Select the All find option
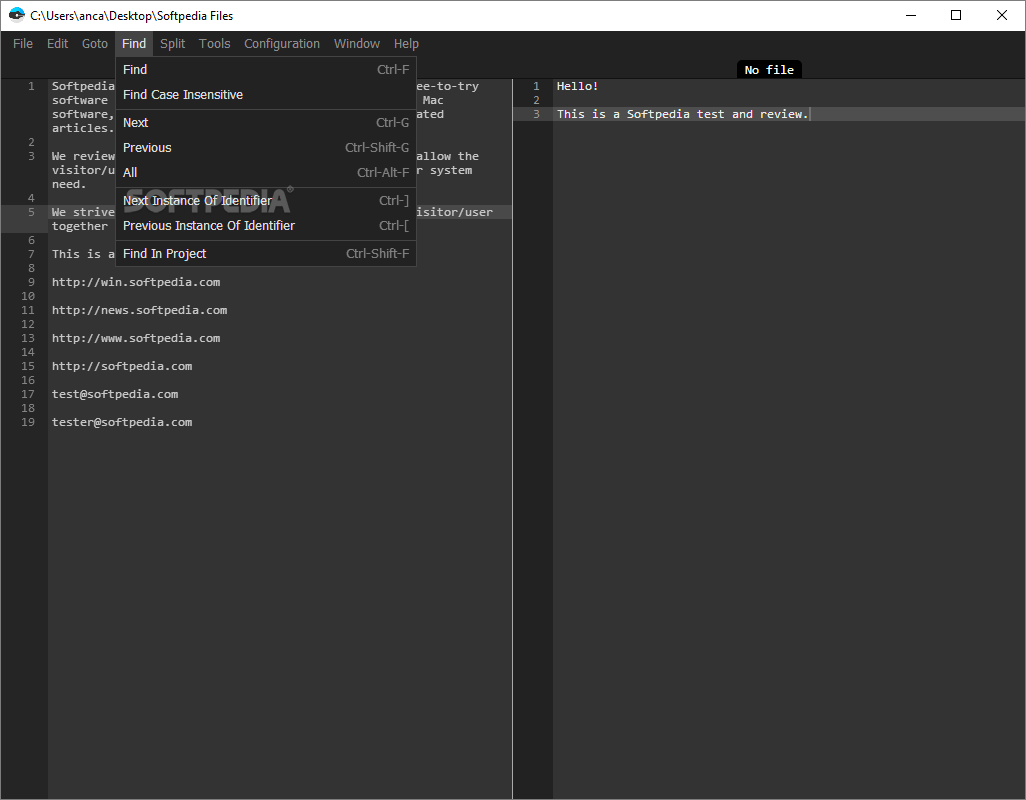The width and height of the screenshot is (1026, 800). point(266,173)
